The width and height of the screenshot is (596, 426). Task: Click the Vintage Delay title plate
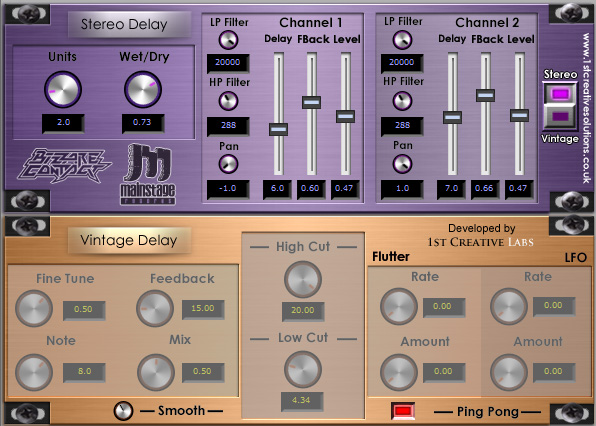[x=129, y=241]
